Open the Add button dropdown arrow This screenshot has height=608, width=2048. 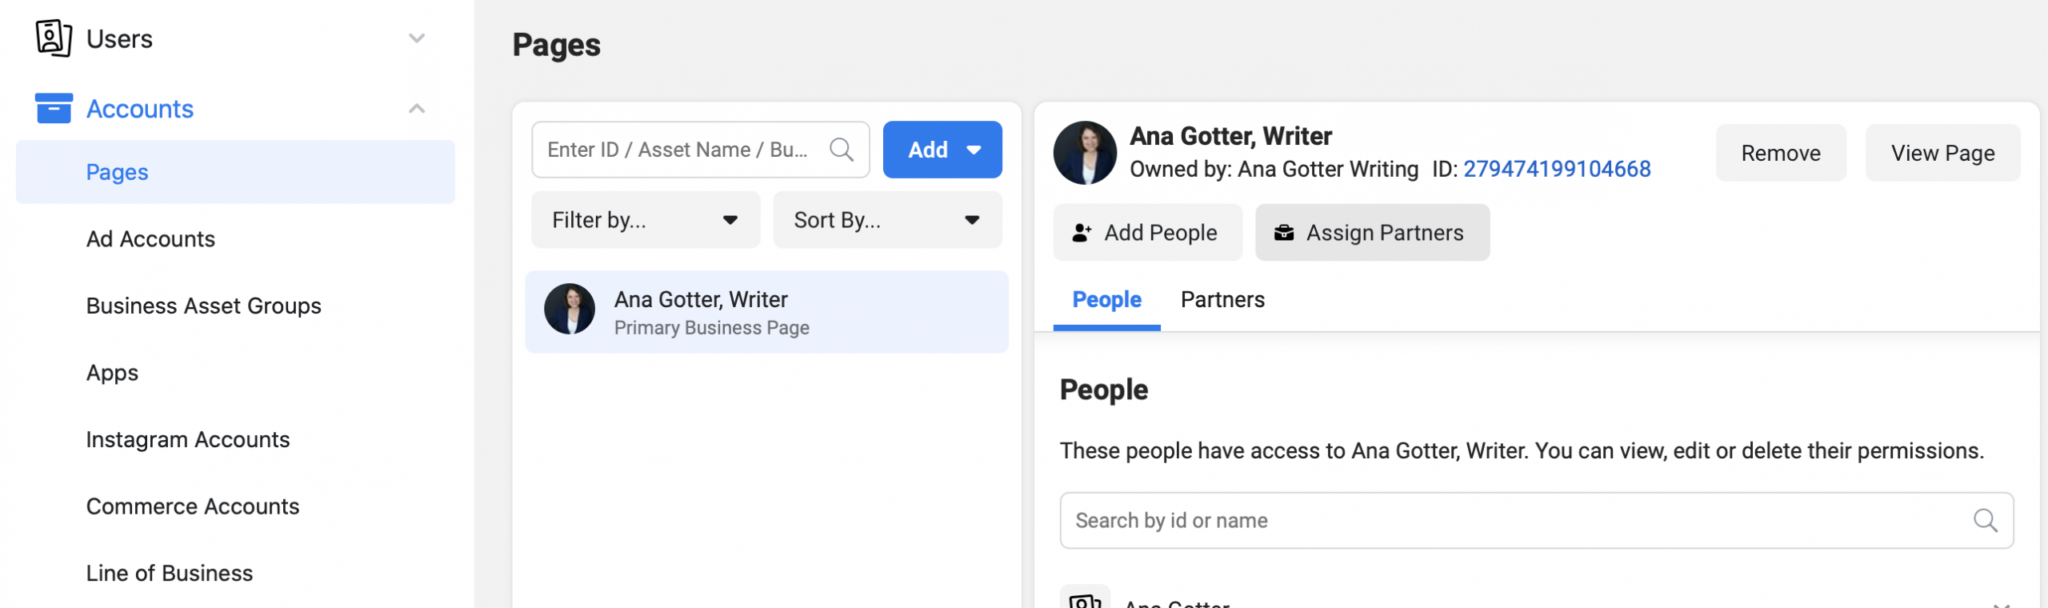pyautogui.click(x=973, y=150)
